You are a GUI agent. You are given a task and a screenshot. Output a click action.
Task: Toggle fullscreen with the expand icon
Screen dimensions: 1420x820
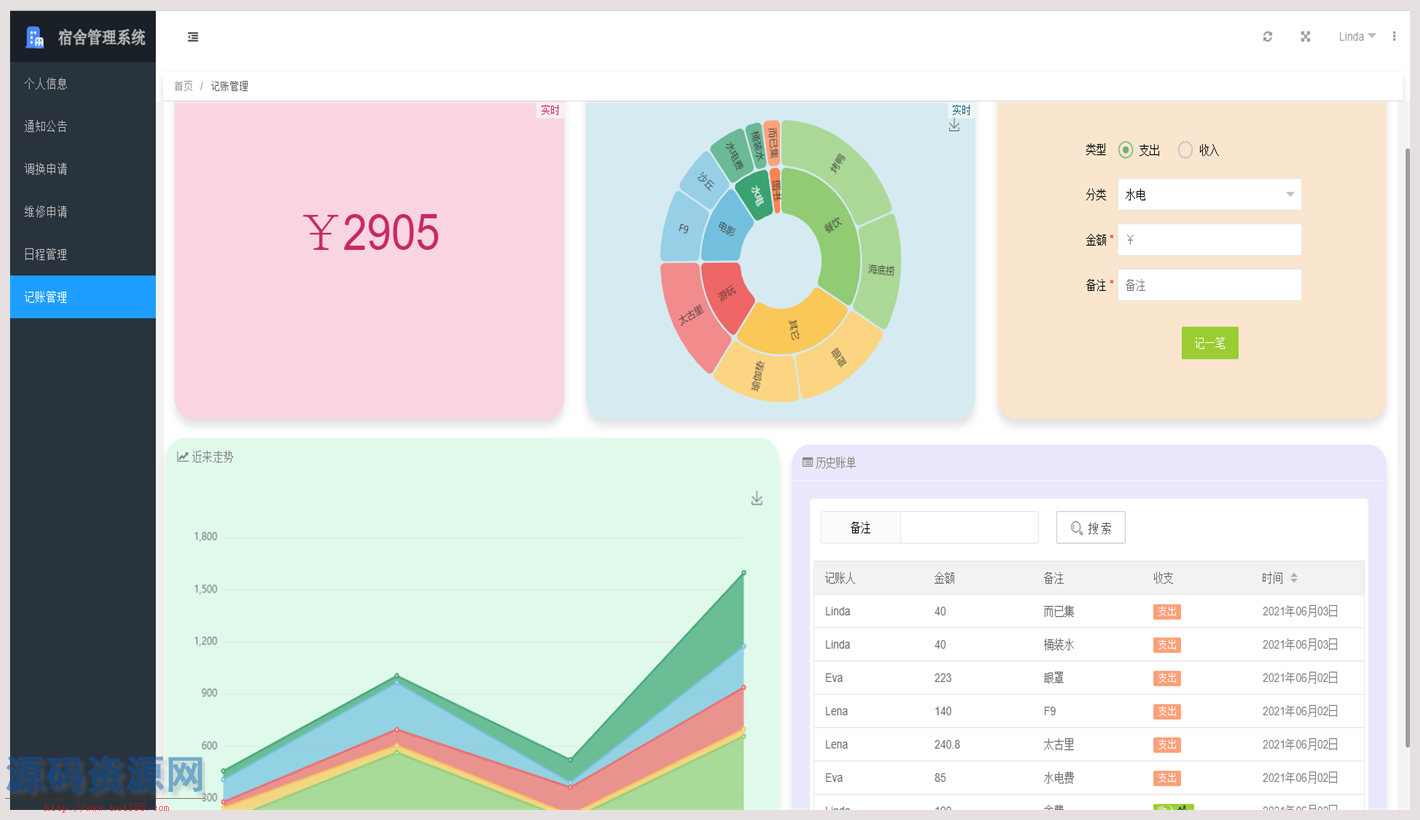coord(1305,37)
